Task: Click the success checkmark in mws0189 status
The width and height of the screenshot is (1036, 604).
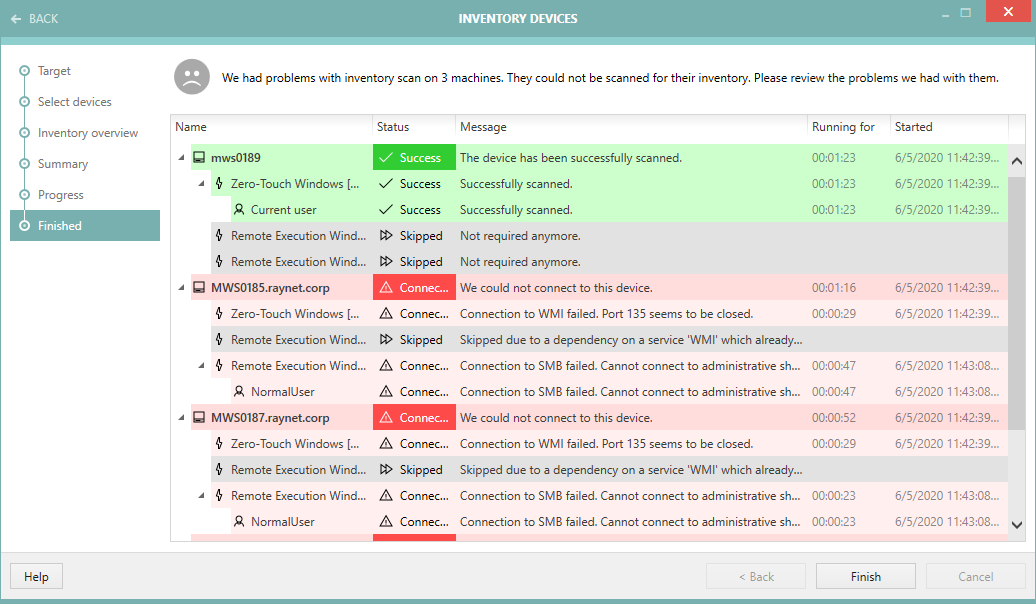Action: pyautogui.click(x=386, y=158)
